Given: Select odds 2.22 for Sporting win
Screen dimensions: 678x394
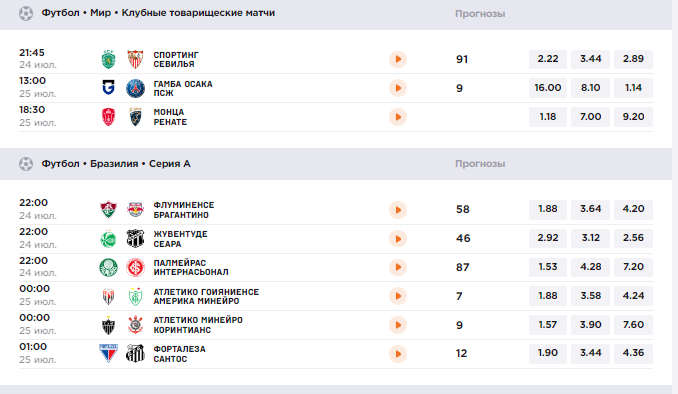Looking at the screenshot, I should 548,59.
